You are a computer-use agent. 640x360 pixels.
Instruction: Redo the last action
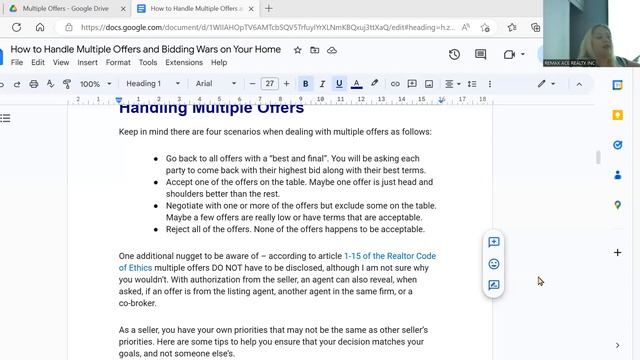[x=17, y=84]
